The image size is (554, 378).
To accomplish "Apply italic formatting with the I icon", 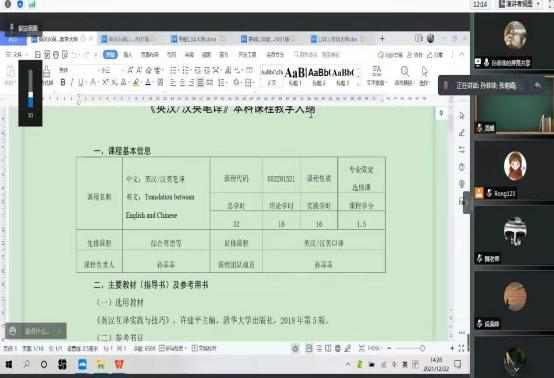I will pyautogui.click(x=72, y=82).
